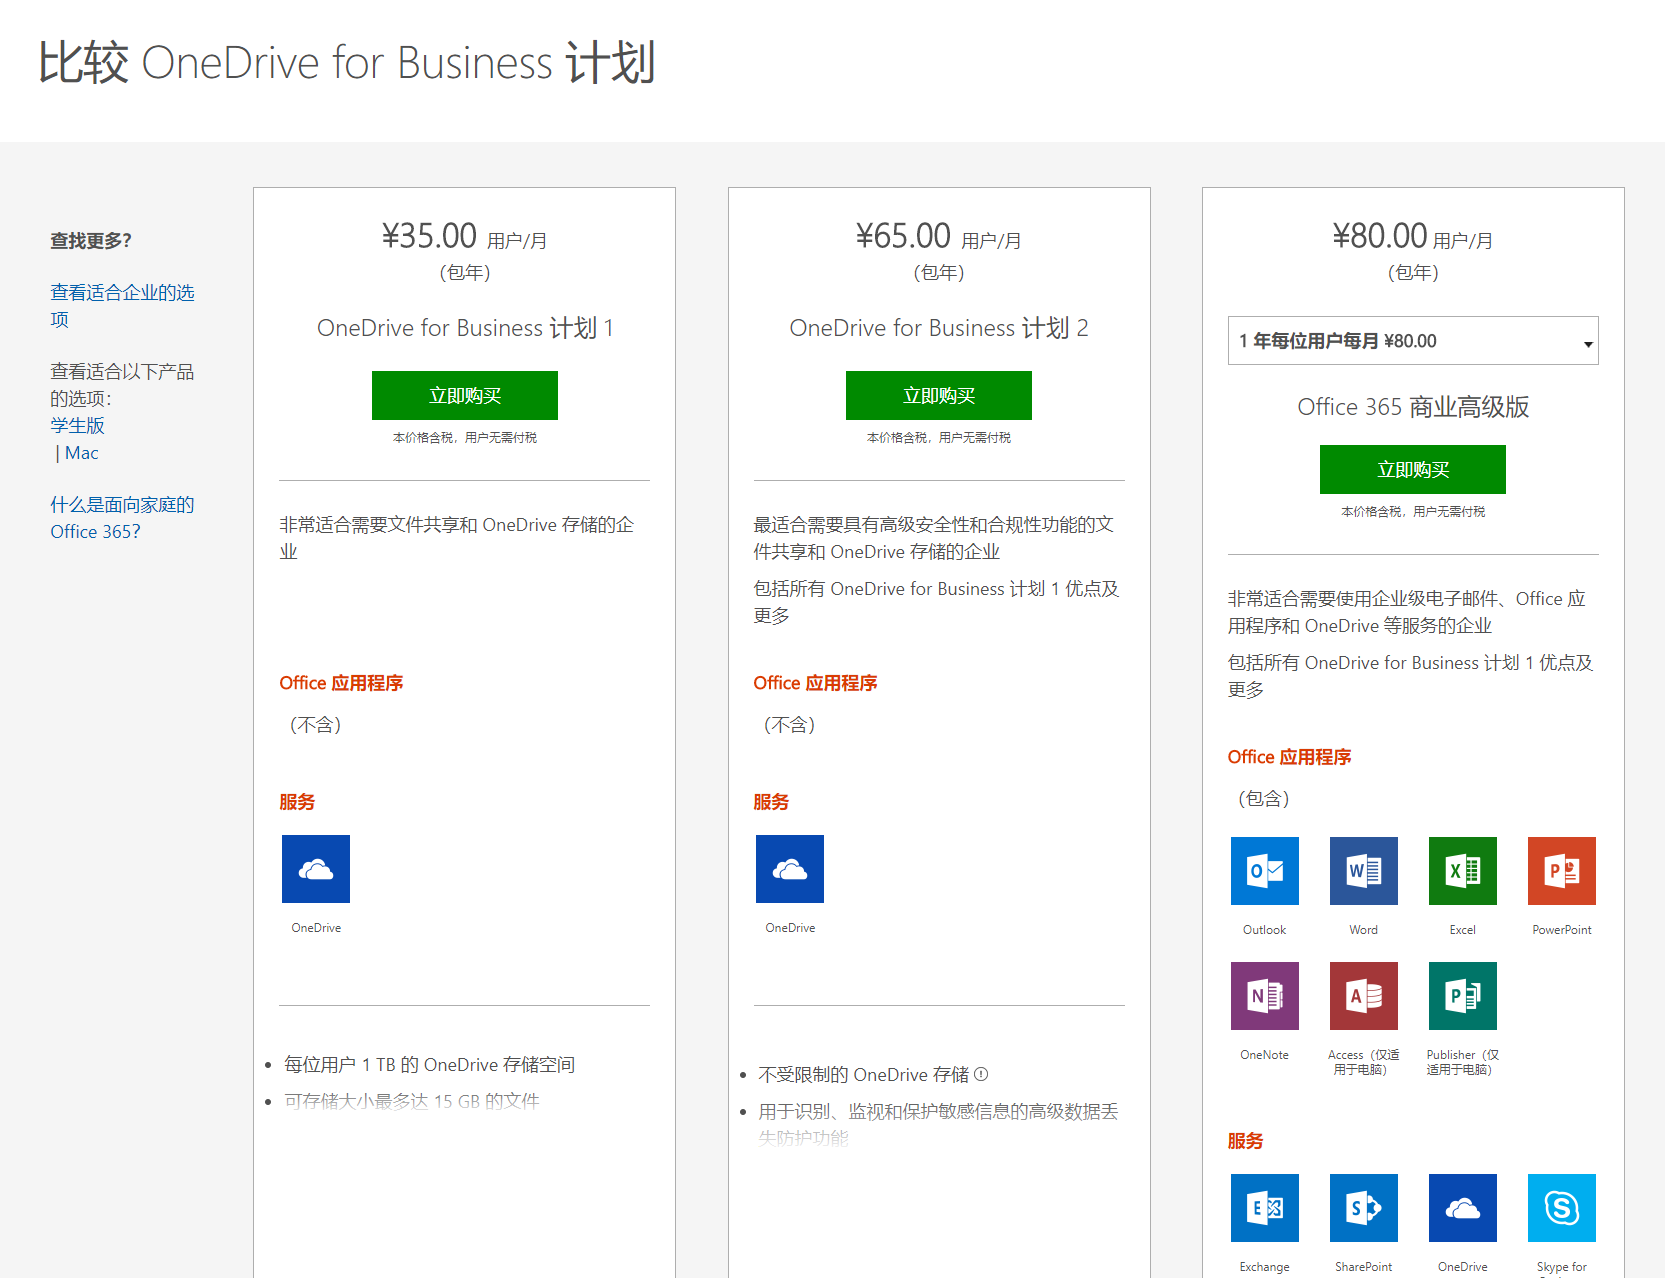Select the Skype for Business icon
Screen dimensions: 1665x1278
click(x=1561, y=1208)
